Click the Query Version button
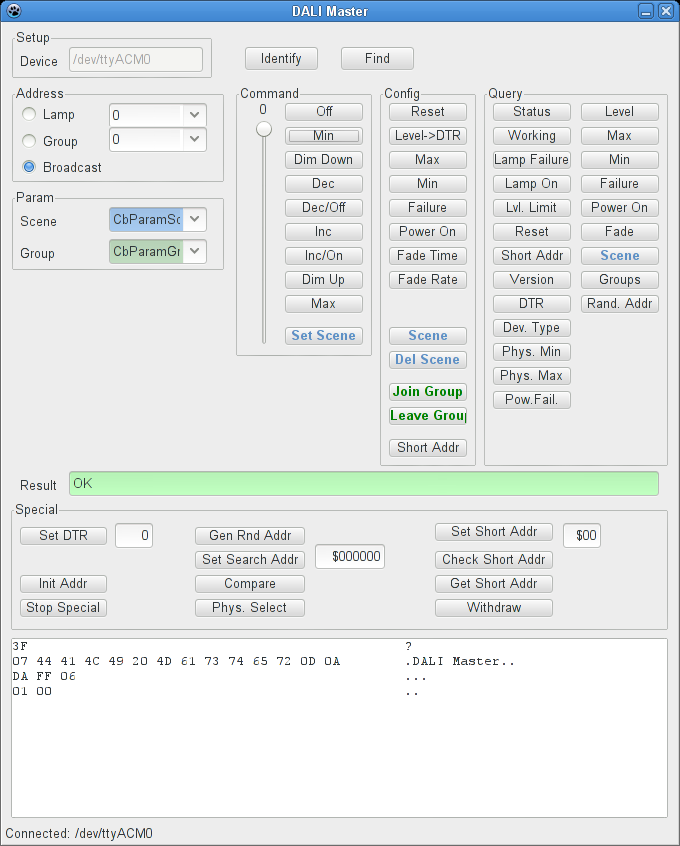Viewport: 680px width, 846px height. point(532,279)
